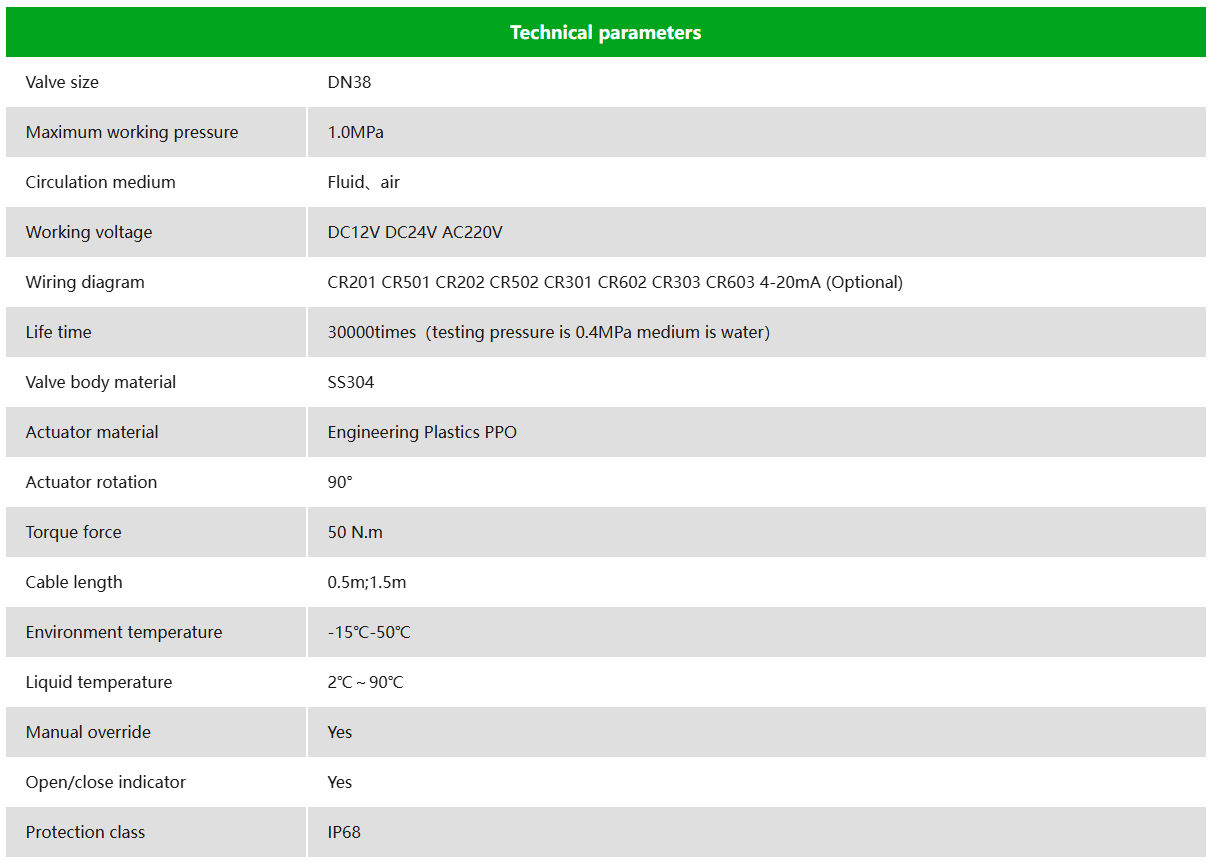Select the Manual override label
Image resolution: width=1213 pixels, height=863 pixels.
click(x=88, y=732)
